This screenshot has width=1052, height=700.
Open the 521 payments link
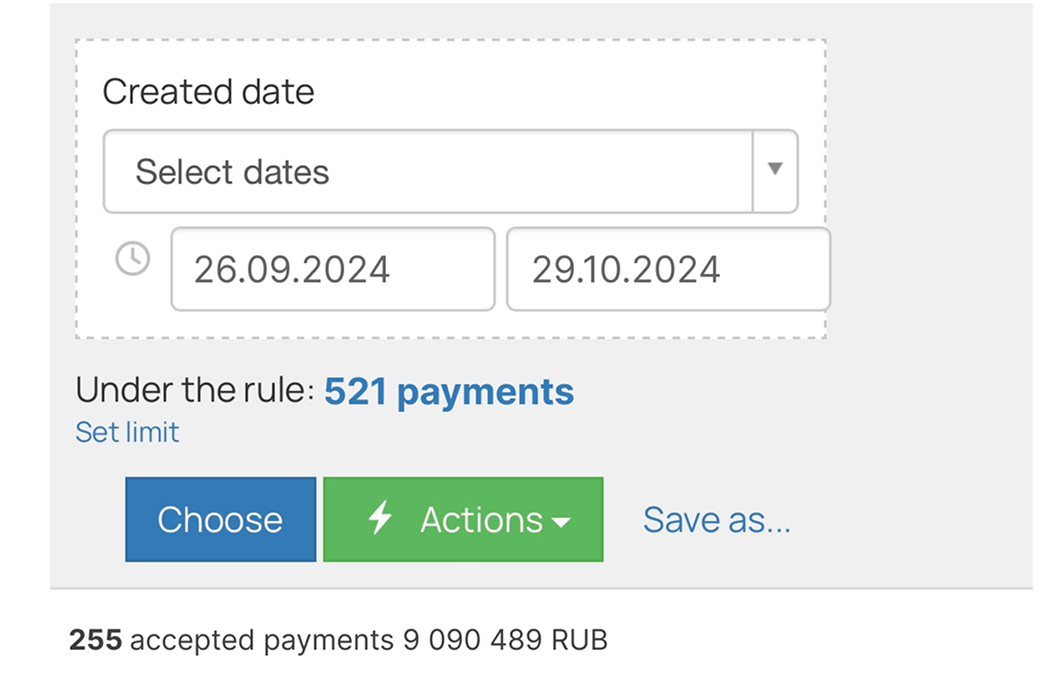pos(449,391)
